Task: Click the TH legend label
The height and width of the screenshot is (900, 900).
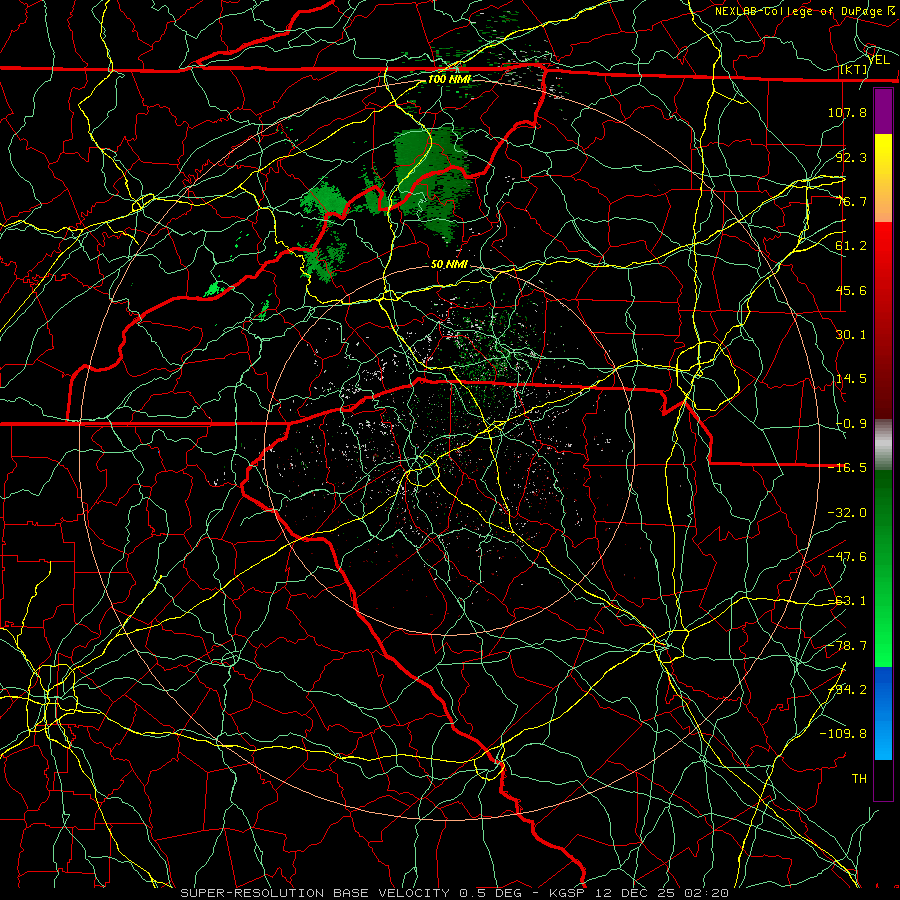Action: coord(859,779)
